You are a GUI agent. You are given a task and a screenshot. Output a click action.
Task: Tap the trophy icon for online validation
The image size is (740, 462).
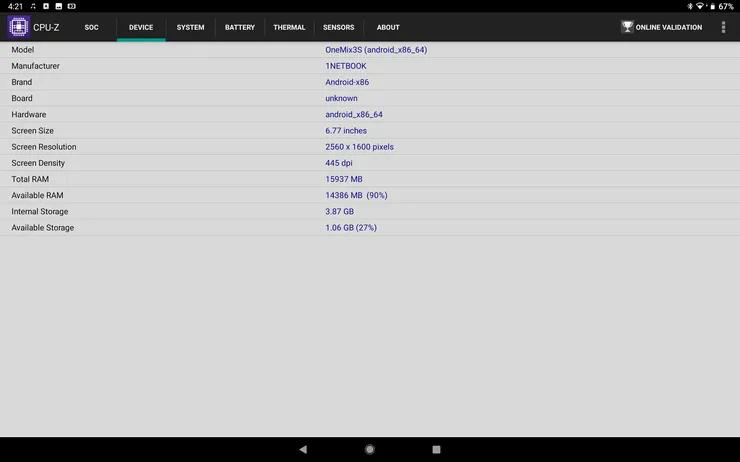tap(627, 27)
